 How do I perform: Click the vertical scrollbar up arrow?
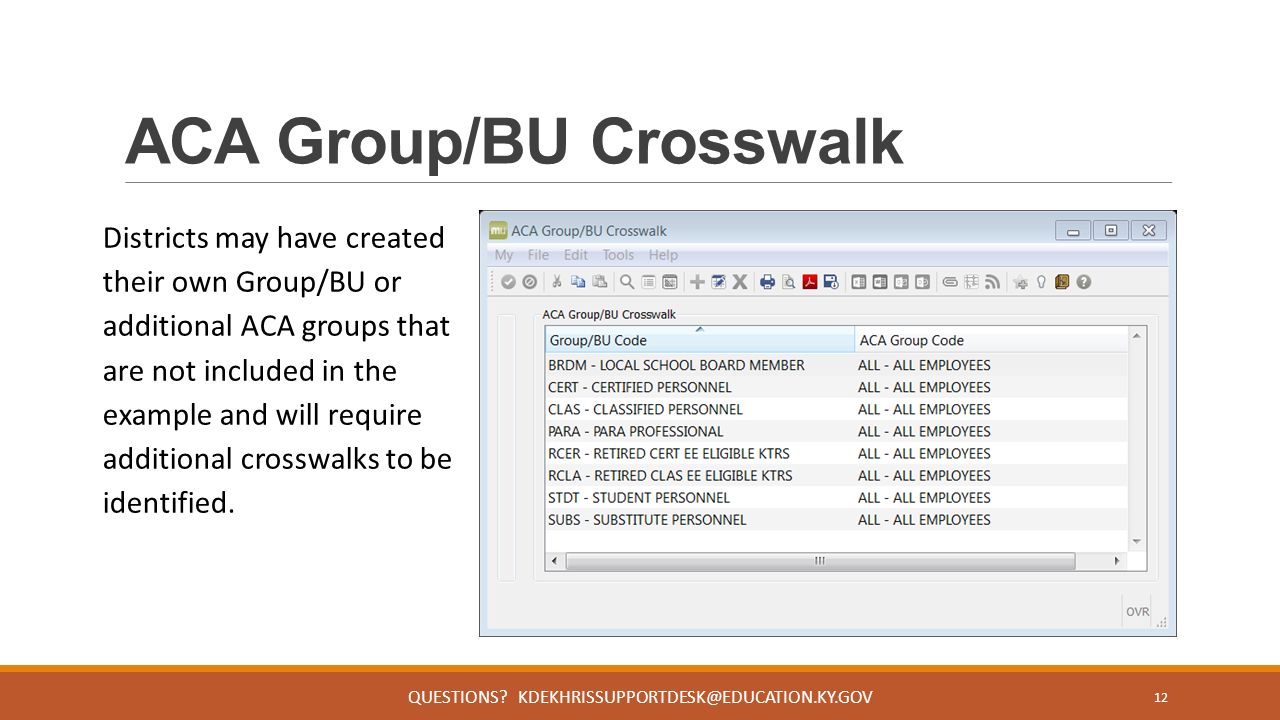(x=1136, y=336)
